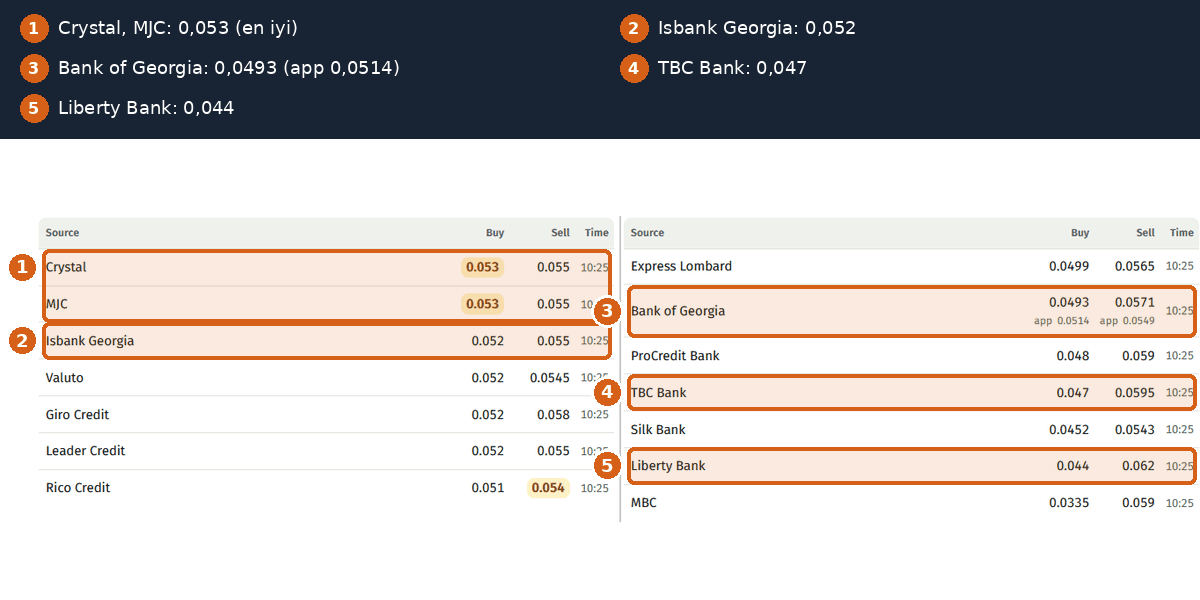1200x600 pixels.
Task: Click Rico Credit's highlighted sell rate 0.054
Action: (548, 488)
